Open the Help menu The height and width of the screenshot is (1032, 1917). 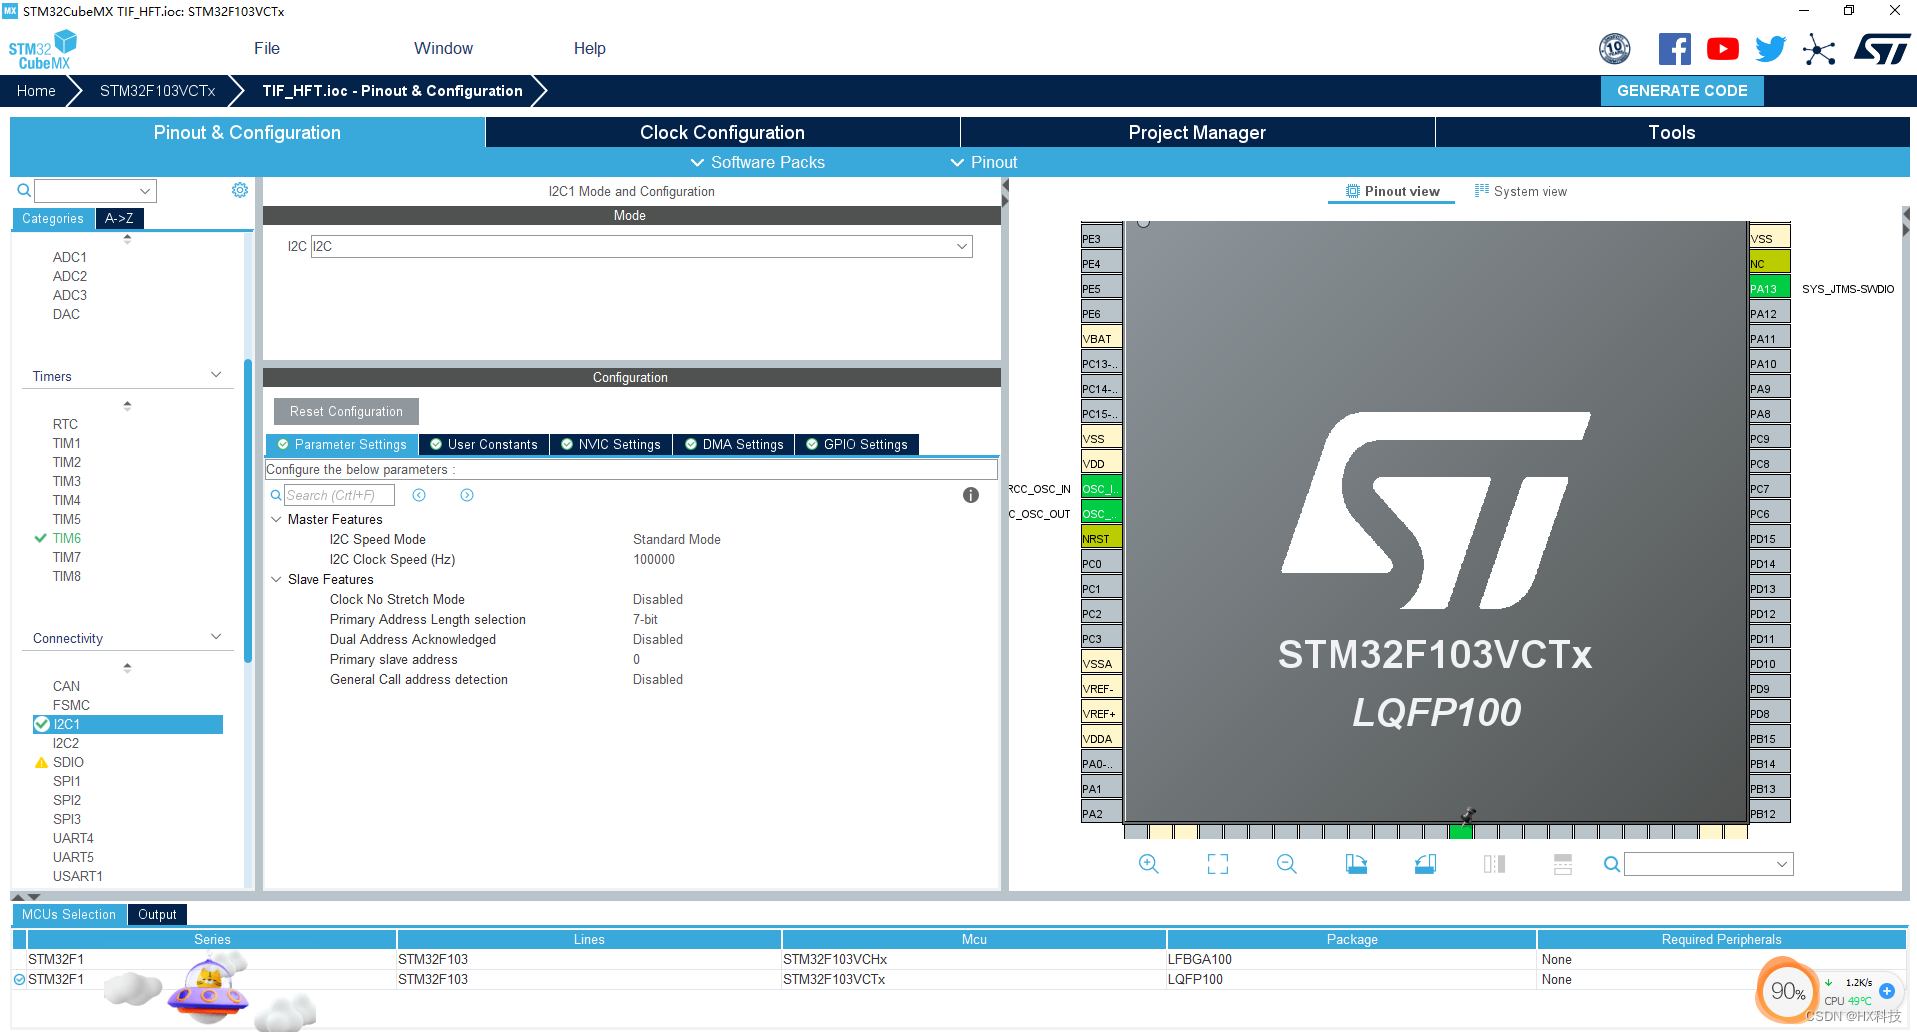[589, 48]
